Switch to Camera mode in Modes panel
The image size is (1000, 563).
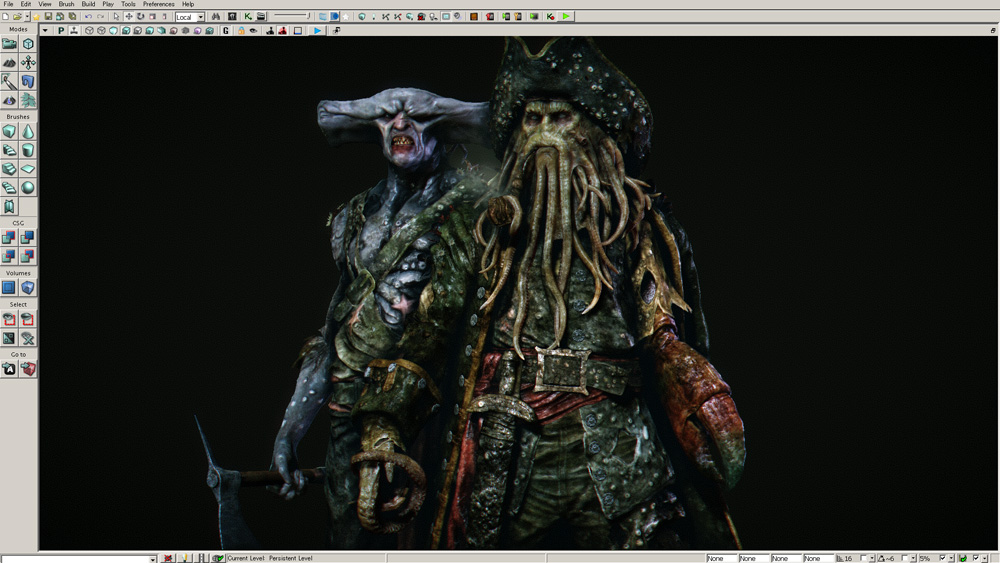tap(9, 44)
